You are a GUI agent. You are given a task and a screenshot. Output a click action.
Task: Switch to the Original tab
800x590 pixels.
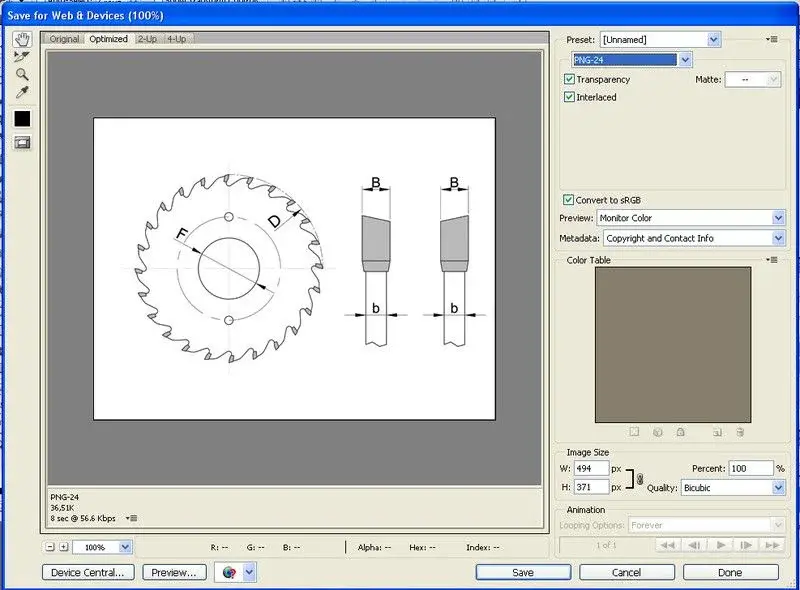[64, 39]
